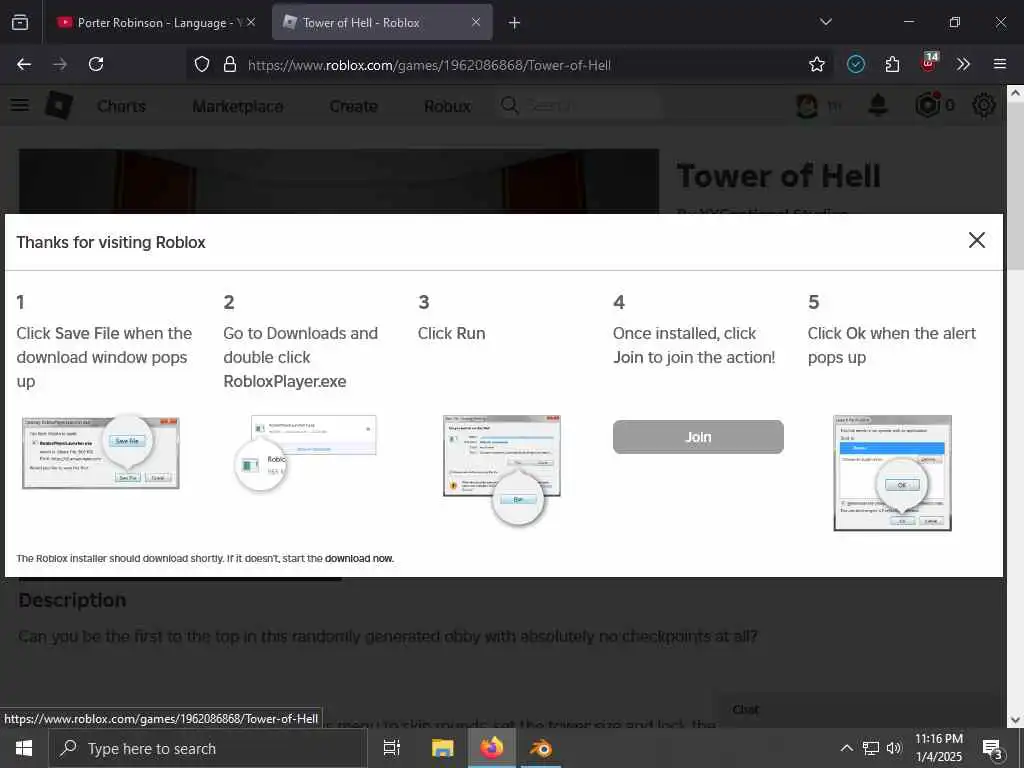Viewport: 1024px width, 768px height.
Task: Click the gray Join button in step 4
Action: point(697,437)
